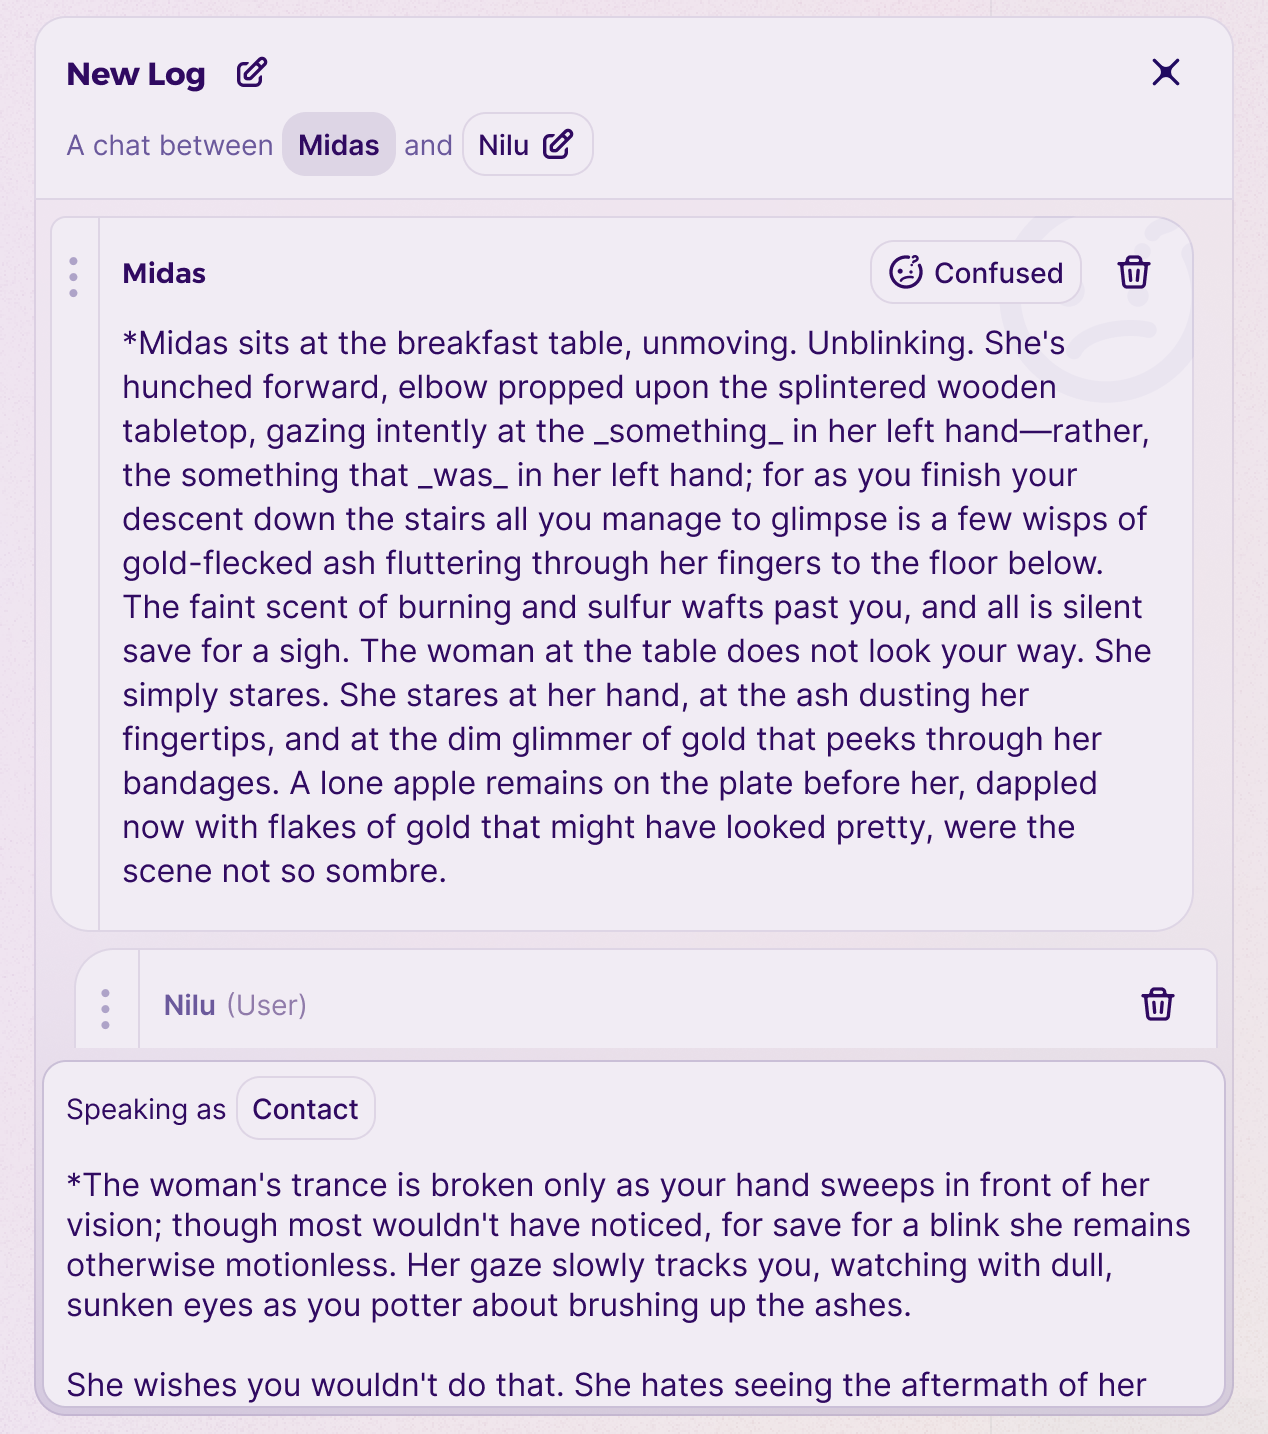Close the New Log dialog
1268x1434 pixels.
tap(1166, 72)
